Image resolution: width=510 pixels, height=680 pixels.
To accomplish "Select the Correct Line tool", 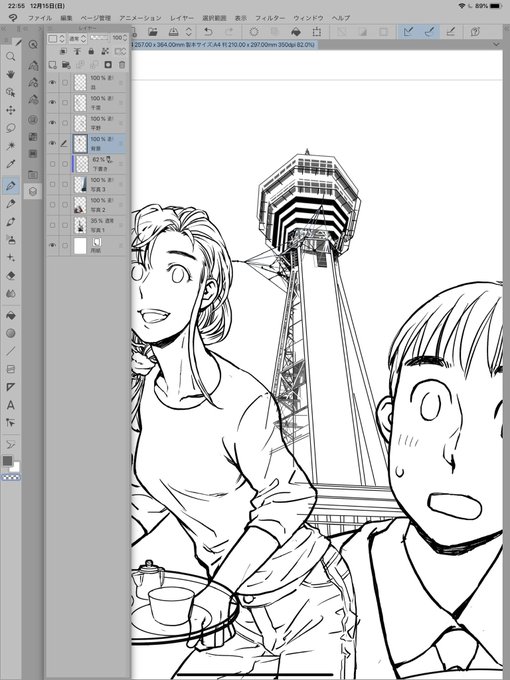I will [x=11, y=423].
